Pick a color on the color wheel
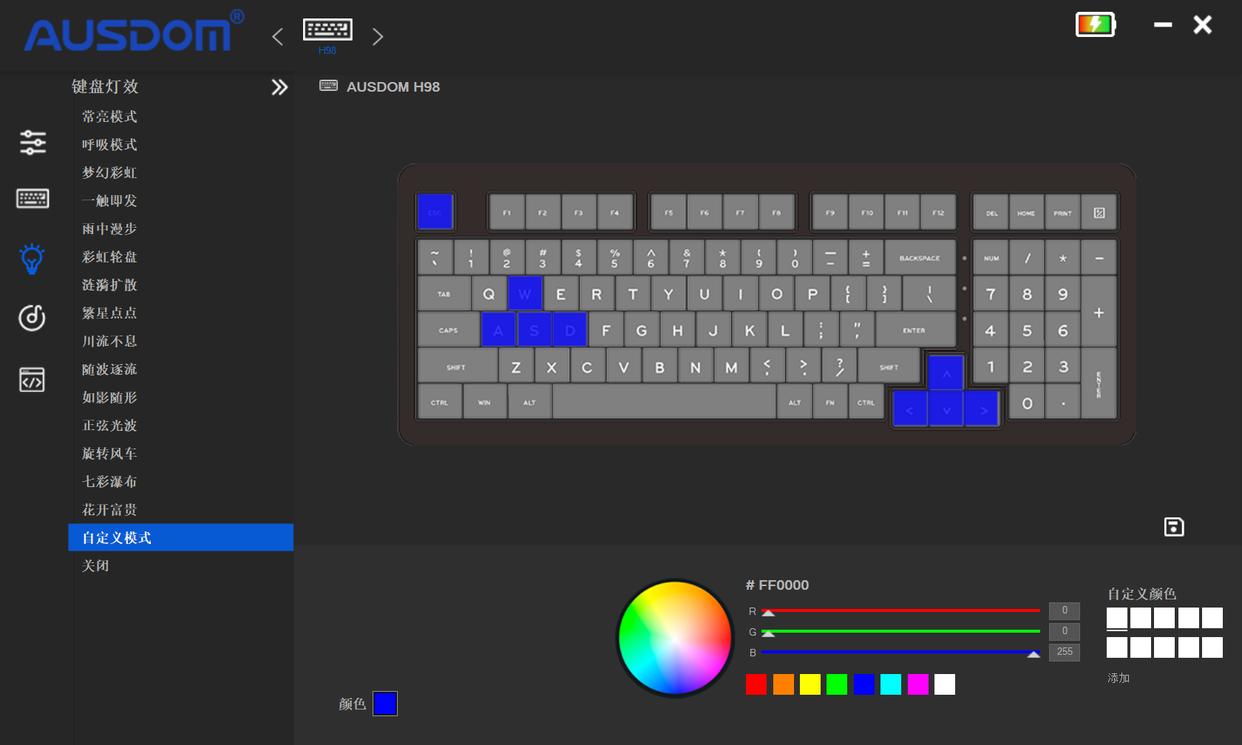This screenshot has height=745, width=1242. [x=675, y=638]
